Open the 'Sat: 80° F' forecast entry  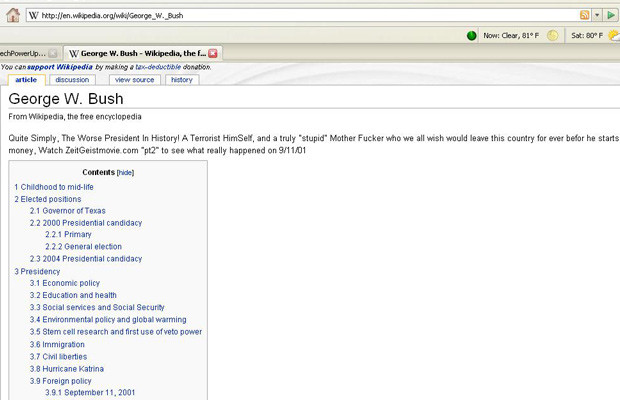pos(587,36)
